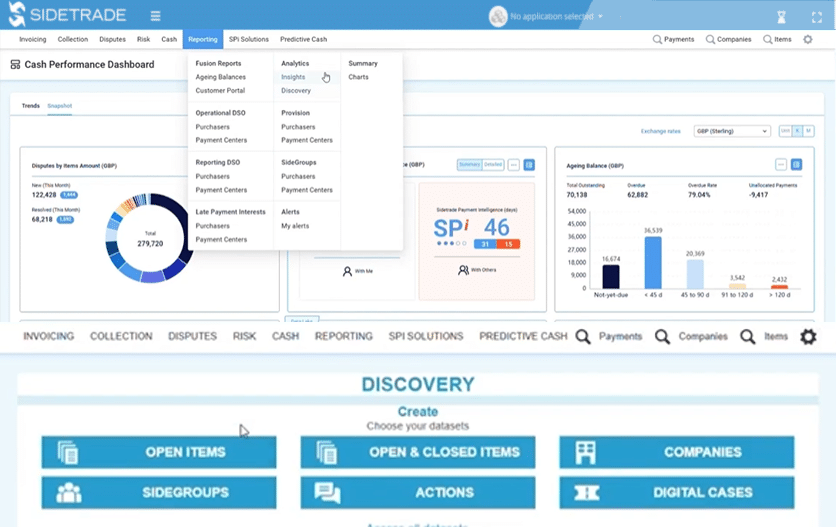Screen dimensions: 836x527
Task: Click large magnifier before Companies in lower bar
Action: pos(662,337)
